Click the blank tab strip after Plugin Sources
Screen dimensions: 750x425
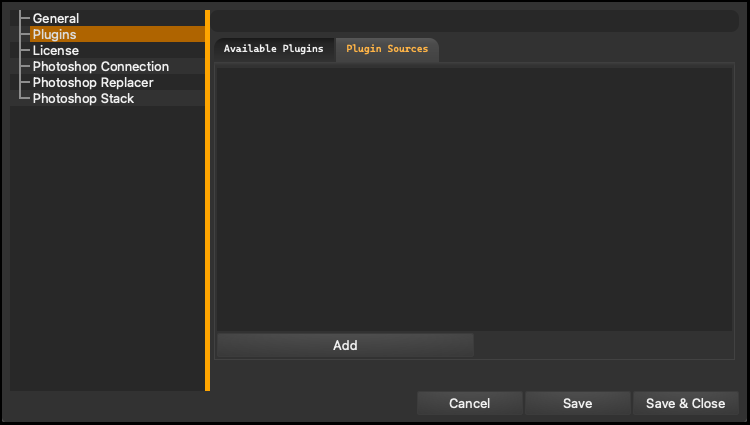(587, 50)
